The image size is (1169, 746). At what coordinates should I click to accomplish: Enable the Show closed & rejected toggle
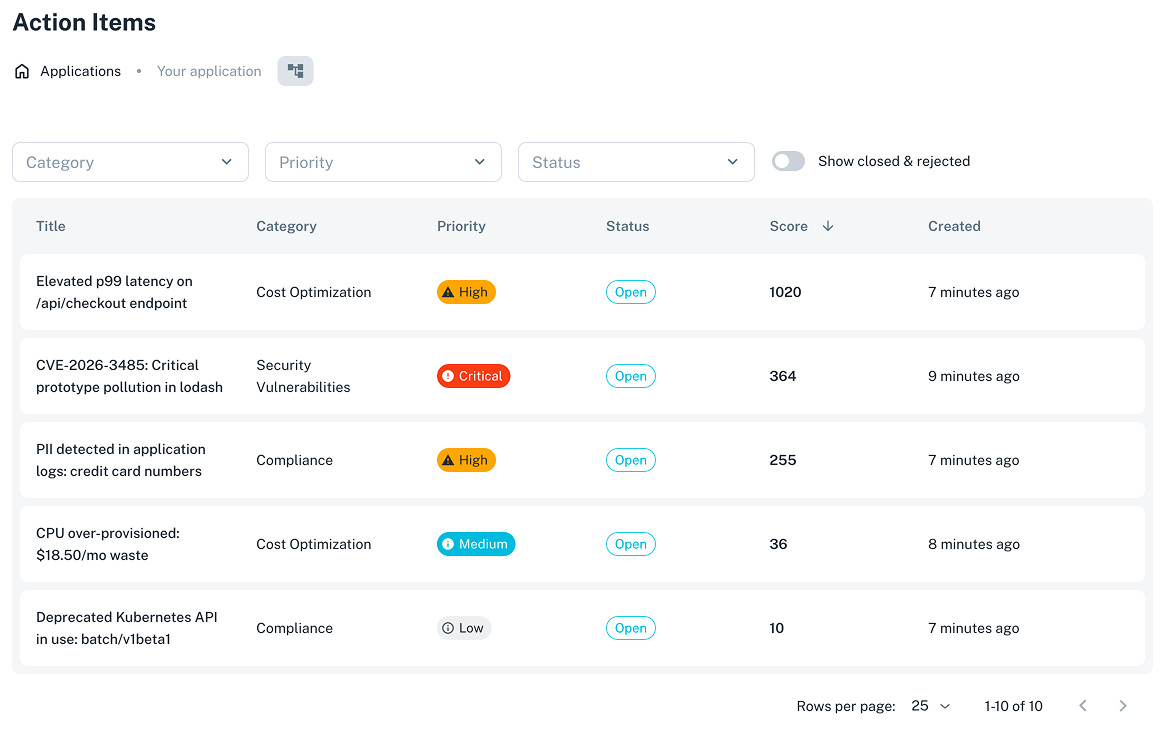click(x=788, y=161)
